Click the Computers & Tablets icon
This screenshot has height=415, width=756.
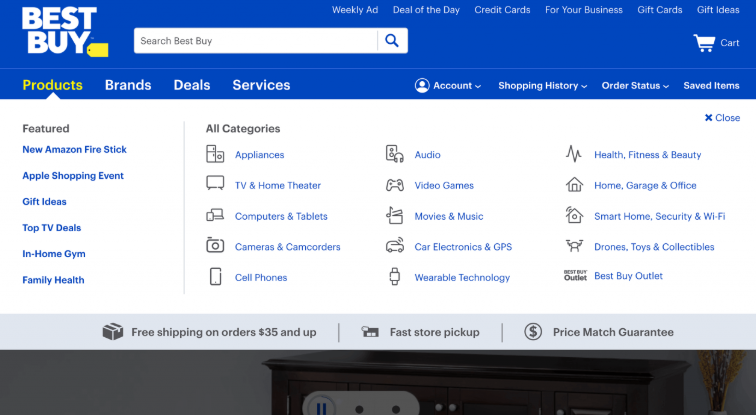point(215,215)
